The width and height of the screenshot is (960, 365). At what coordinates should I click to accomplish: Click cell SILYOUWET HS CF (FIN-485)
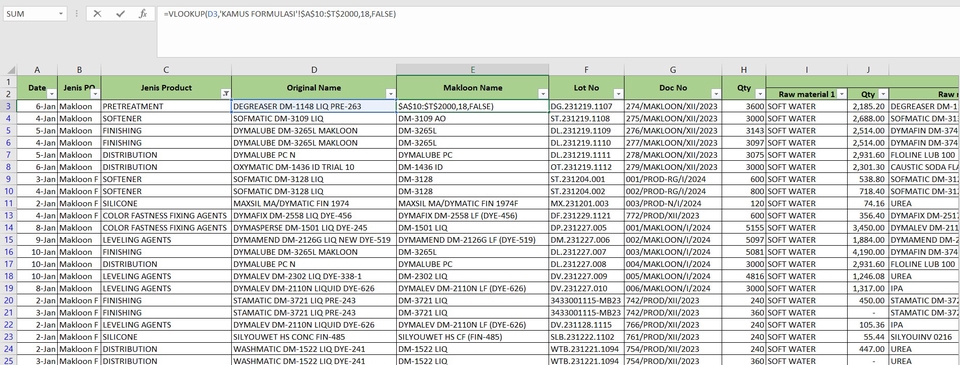tap(473, 337)
